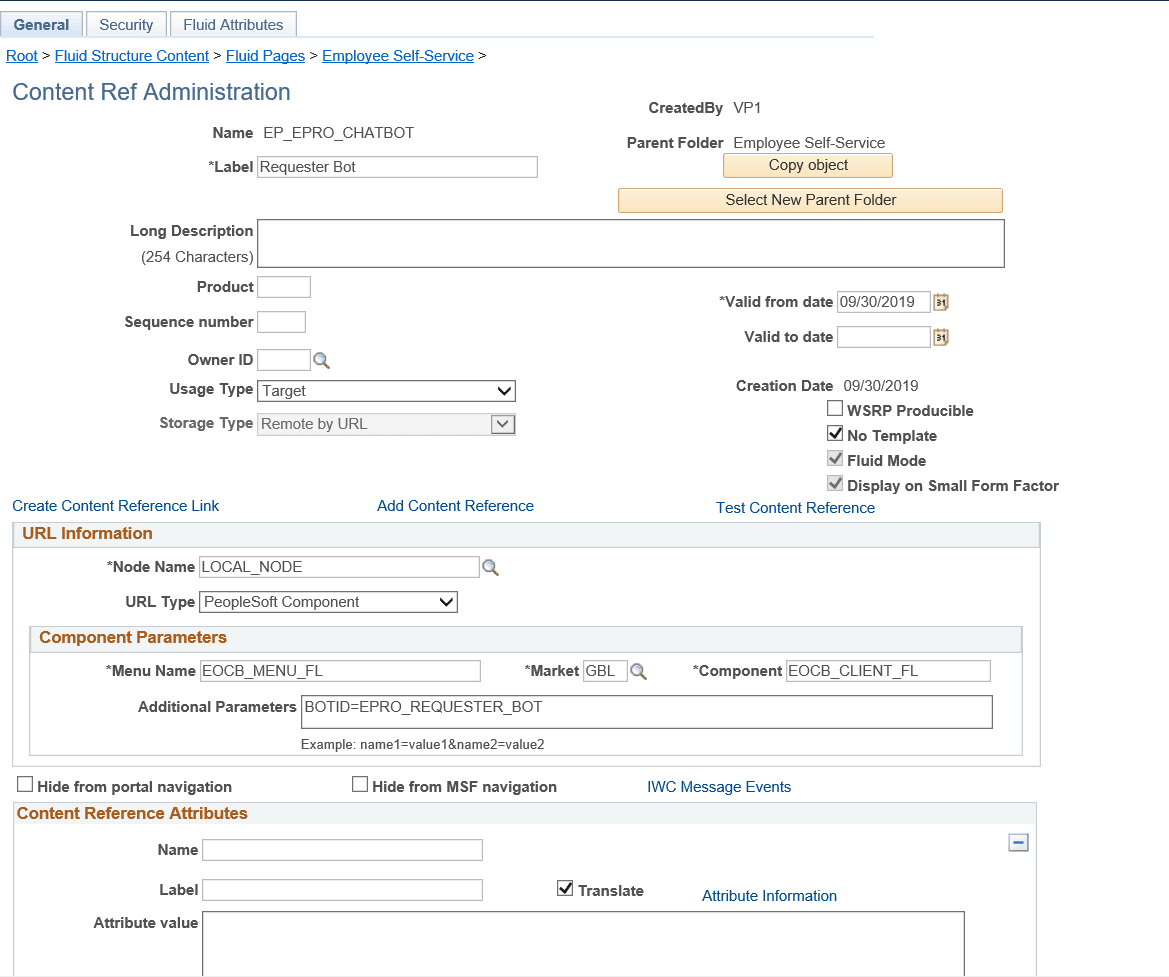The image size is (1169, 977).
Task: Open the Node Name lookup magnifier
Action: pyautogui.click(x=490, y=567)
